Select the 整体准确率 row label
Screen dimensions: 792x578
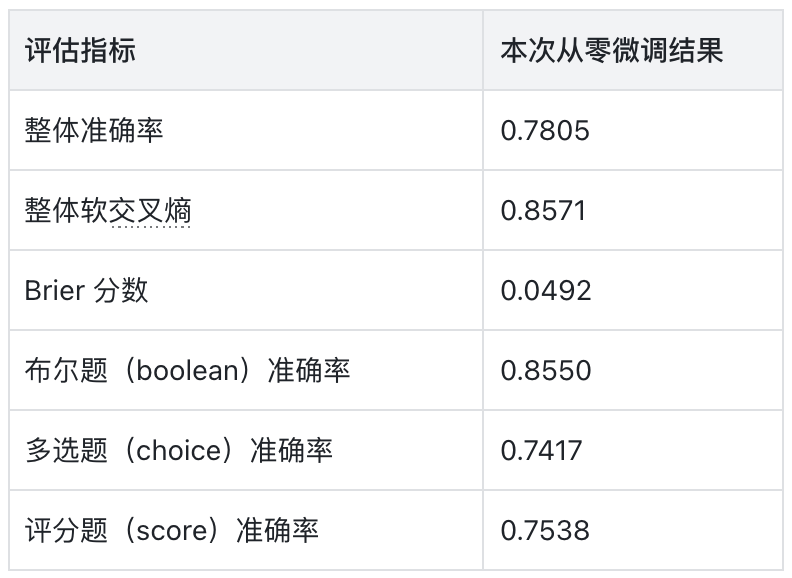coord(94,130)
